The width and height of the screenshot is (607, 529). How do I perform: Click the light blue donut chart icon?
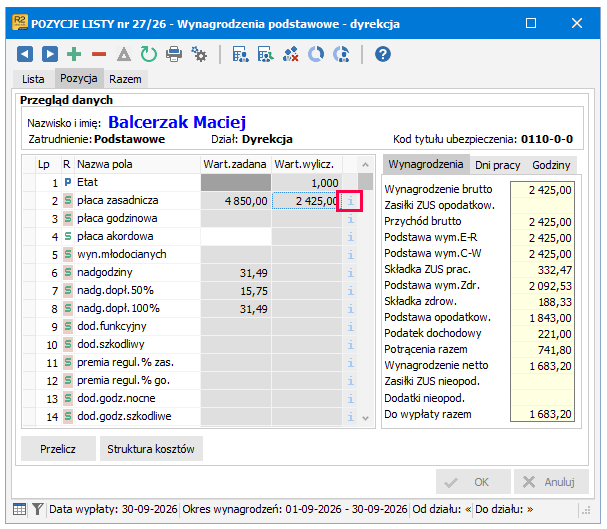pos(316,54)
